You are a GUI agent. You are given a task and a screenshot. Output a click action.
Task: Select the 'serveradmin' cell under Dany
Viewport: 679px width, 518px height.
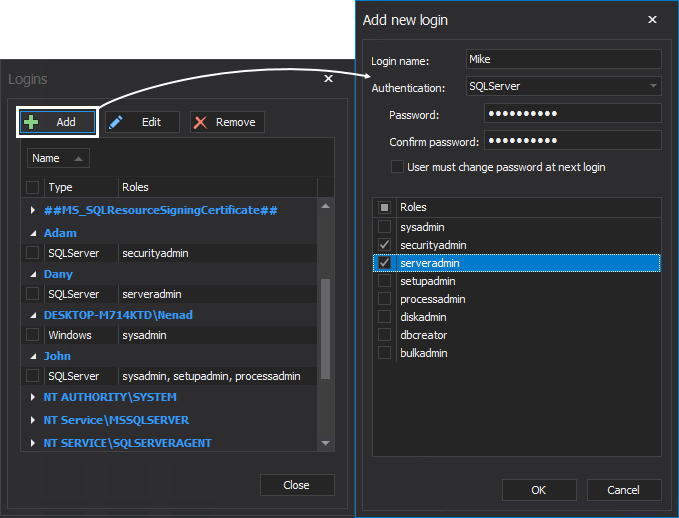(218, 294)
